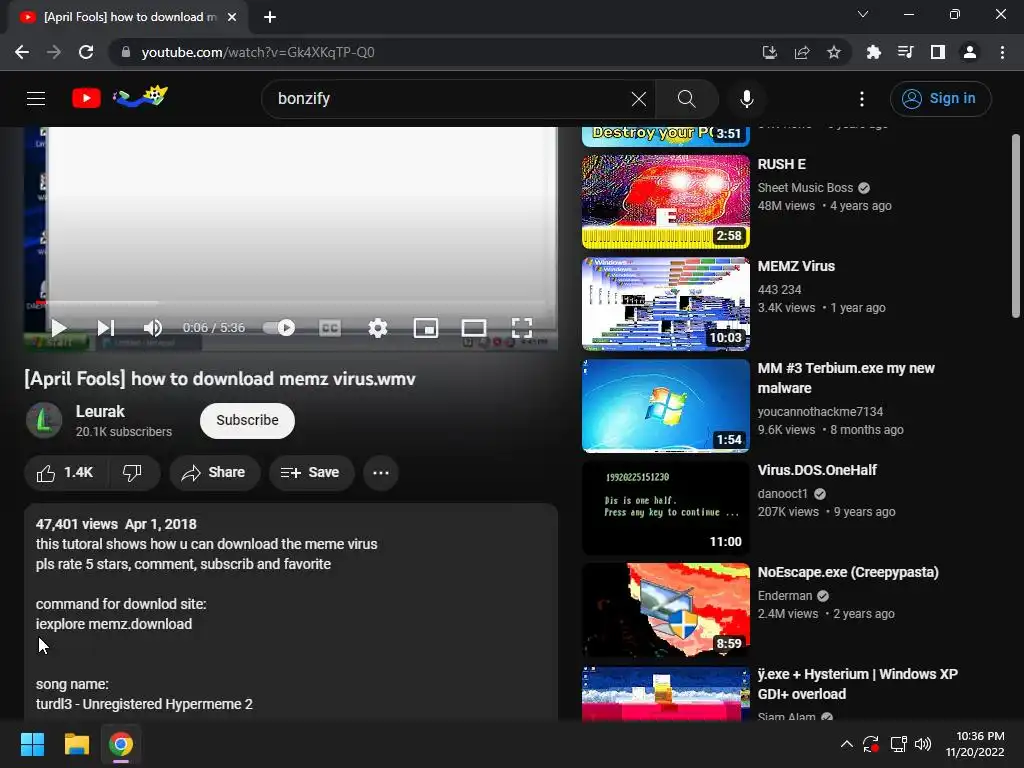1024x768 pixels.
Task: Toggle closed captions CC
Action: [x=330, y=328]
